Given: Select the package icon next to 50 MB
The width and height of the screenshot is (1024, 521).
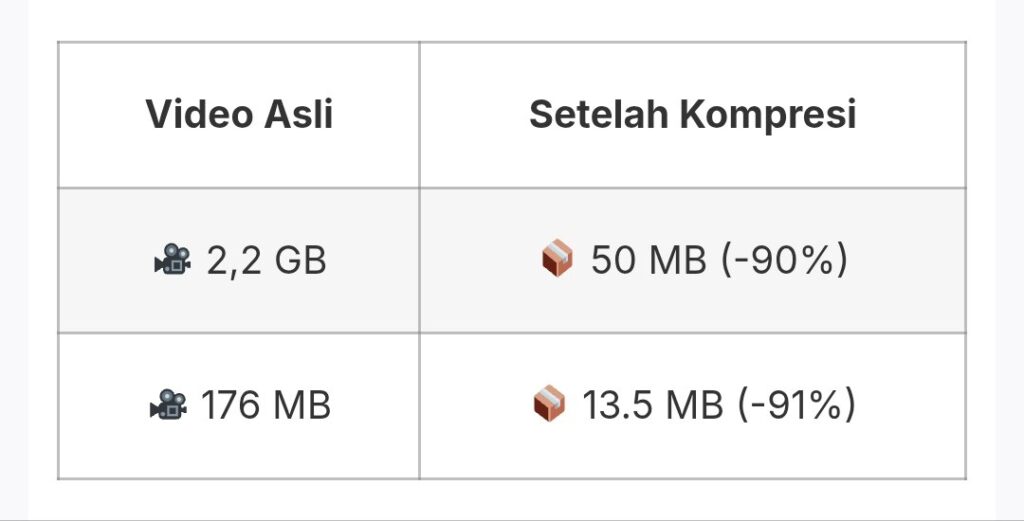Looking at the screenshot, I should pos(557,262).
